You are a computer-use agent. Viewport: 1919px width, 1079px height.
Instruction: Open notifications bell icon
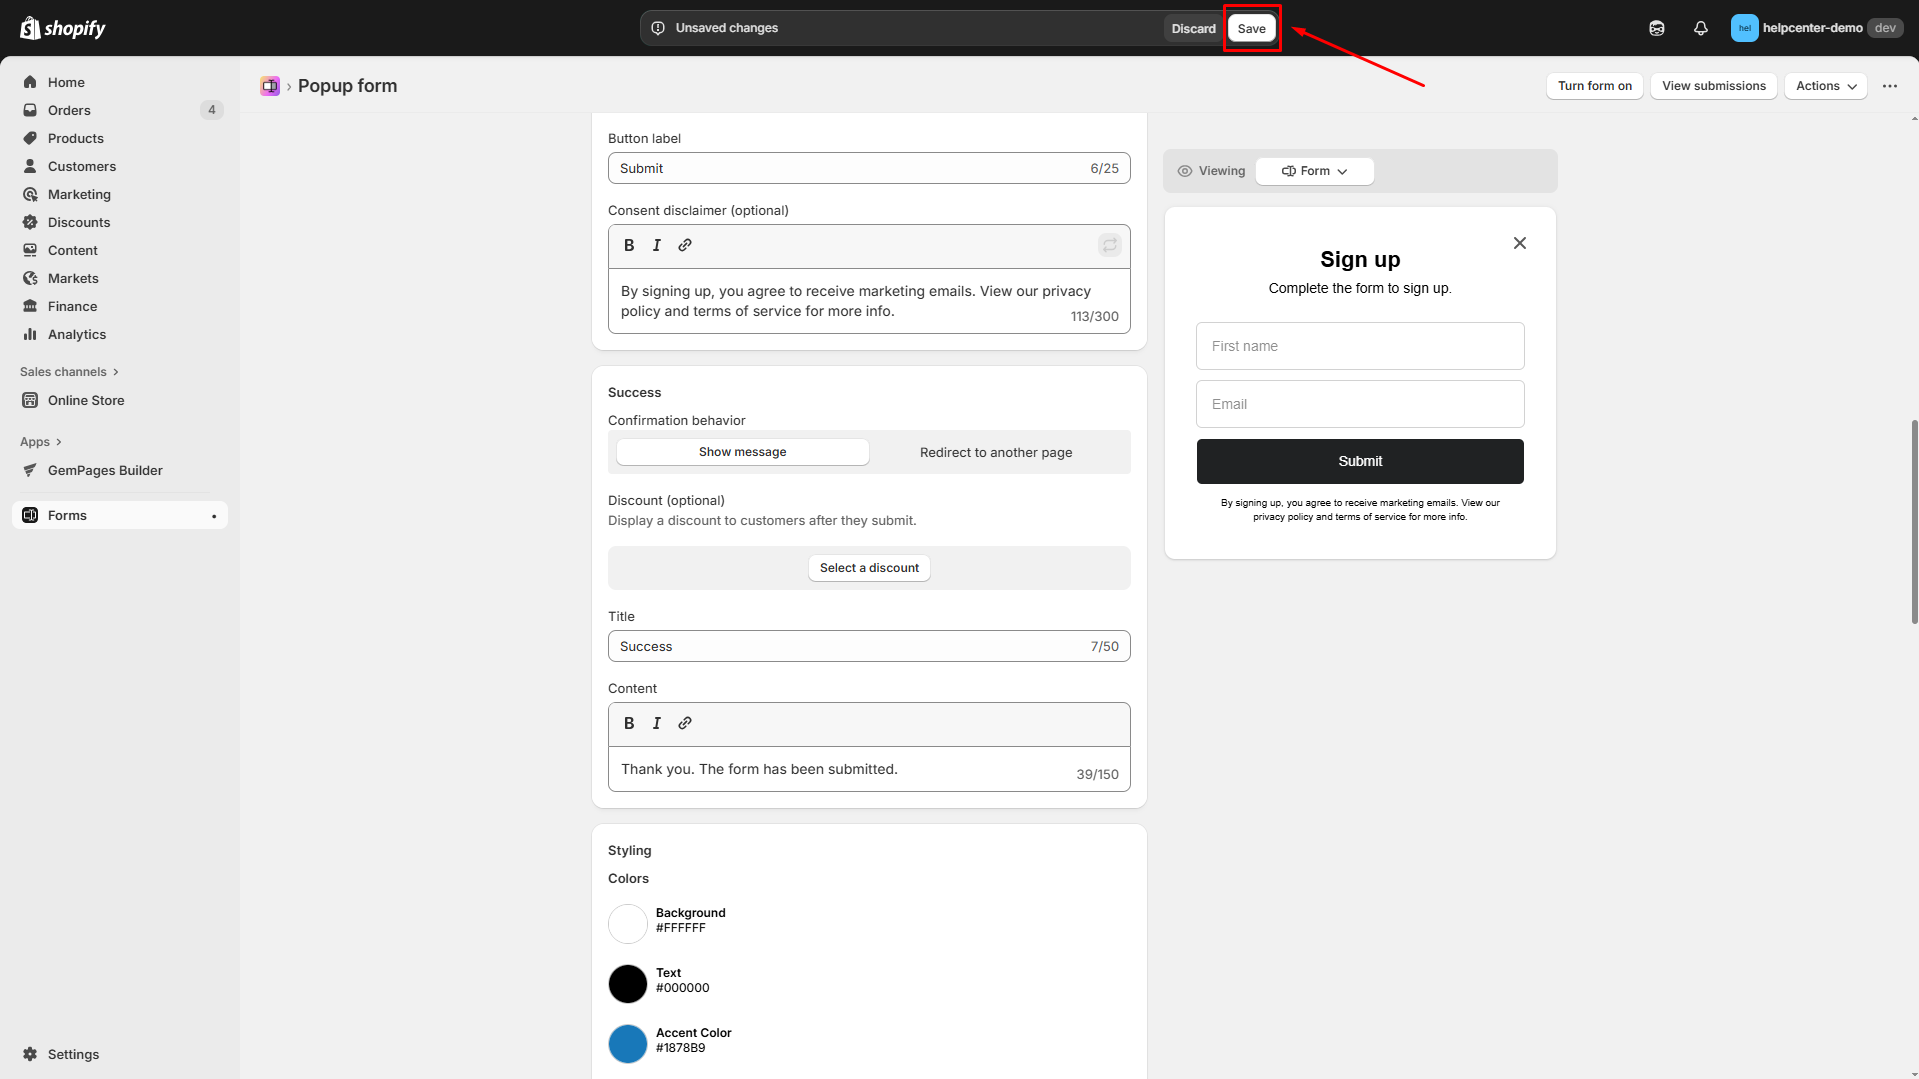(1700, 28)
